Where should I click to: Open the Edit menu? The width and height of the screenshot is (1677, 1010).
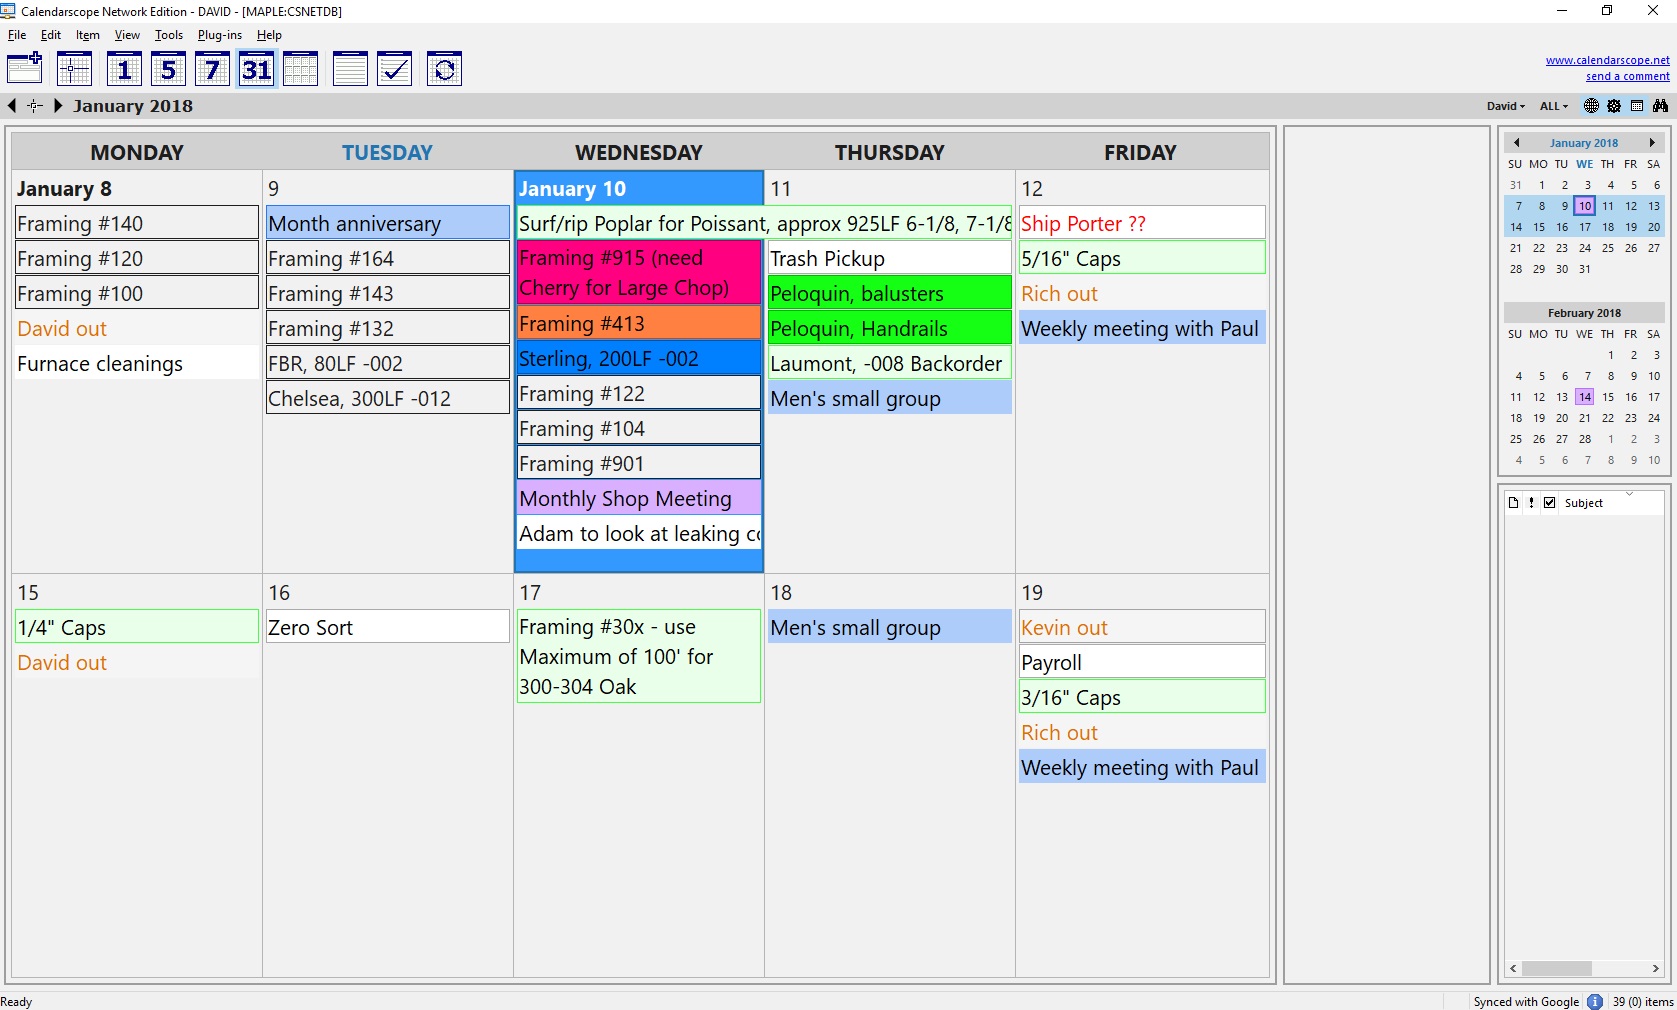(x=51, y=35)
